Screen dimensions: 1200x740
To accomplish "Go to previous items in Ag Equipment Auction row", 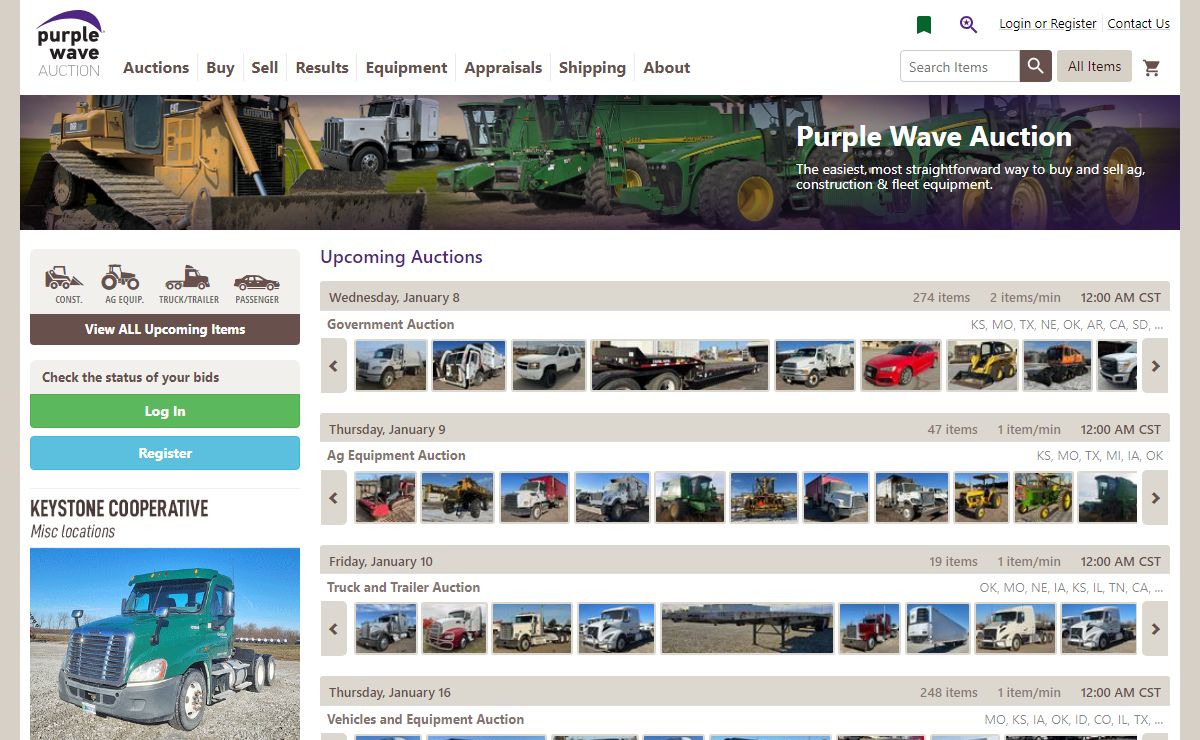I will point(334,498).
